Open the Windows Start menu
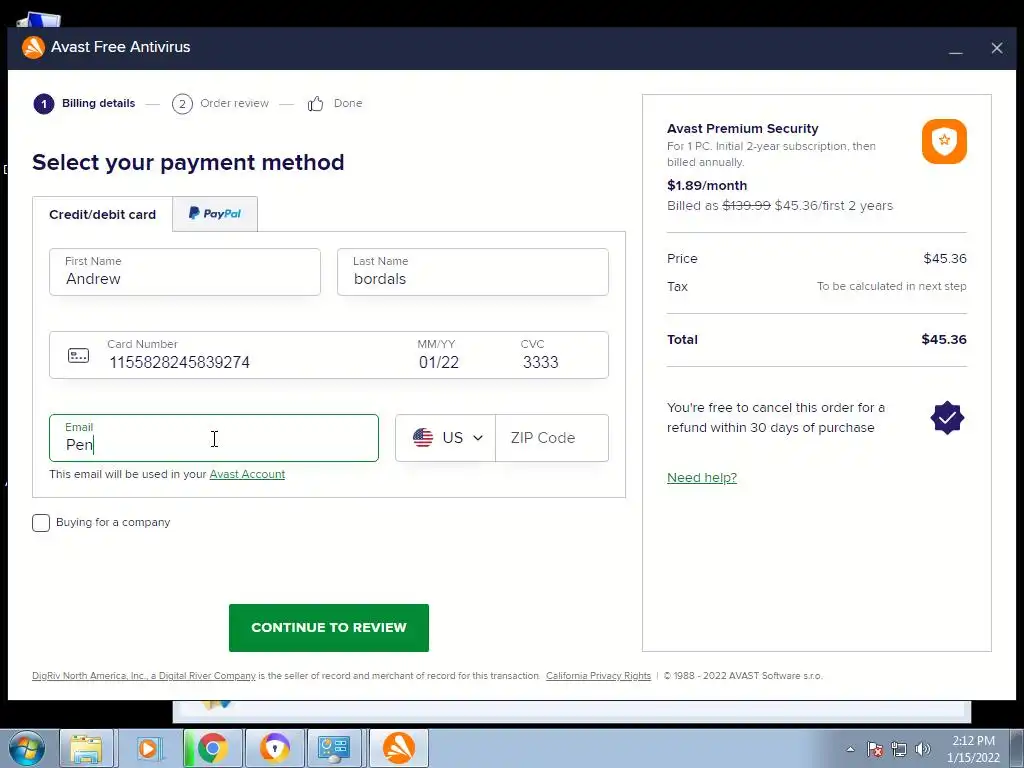Viewport: 1024px width, 768px height. click(27, 748)
